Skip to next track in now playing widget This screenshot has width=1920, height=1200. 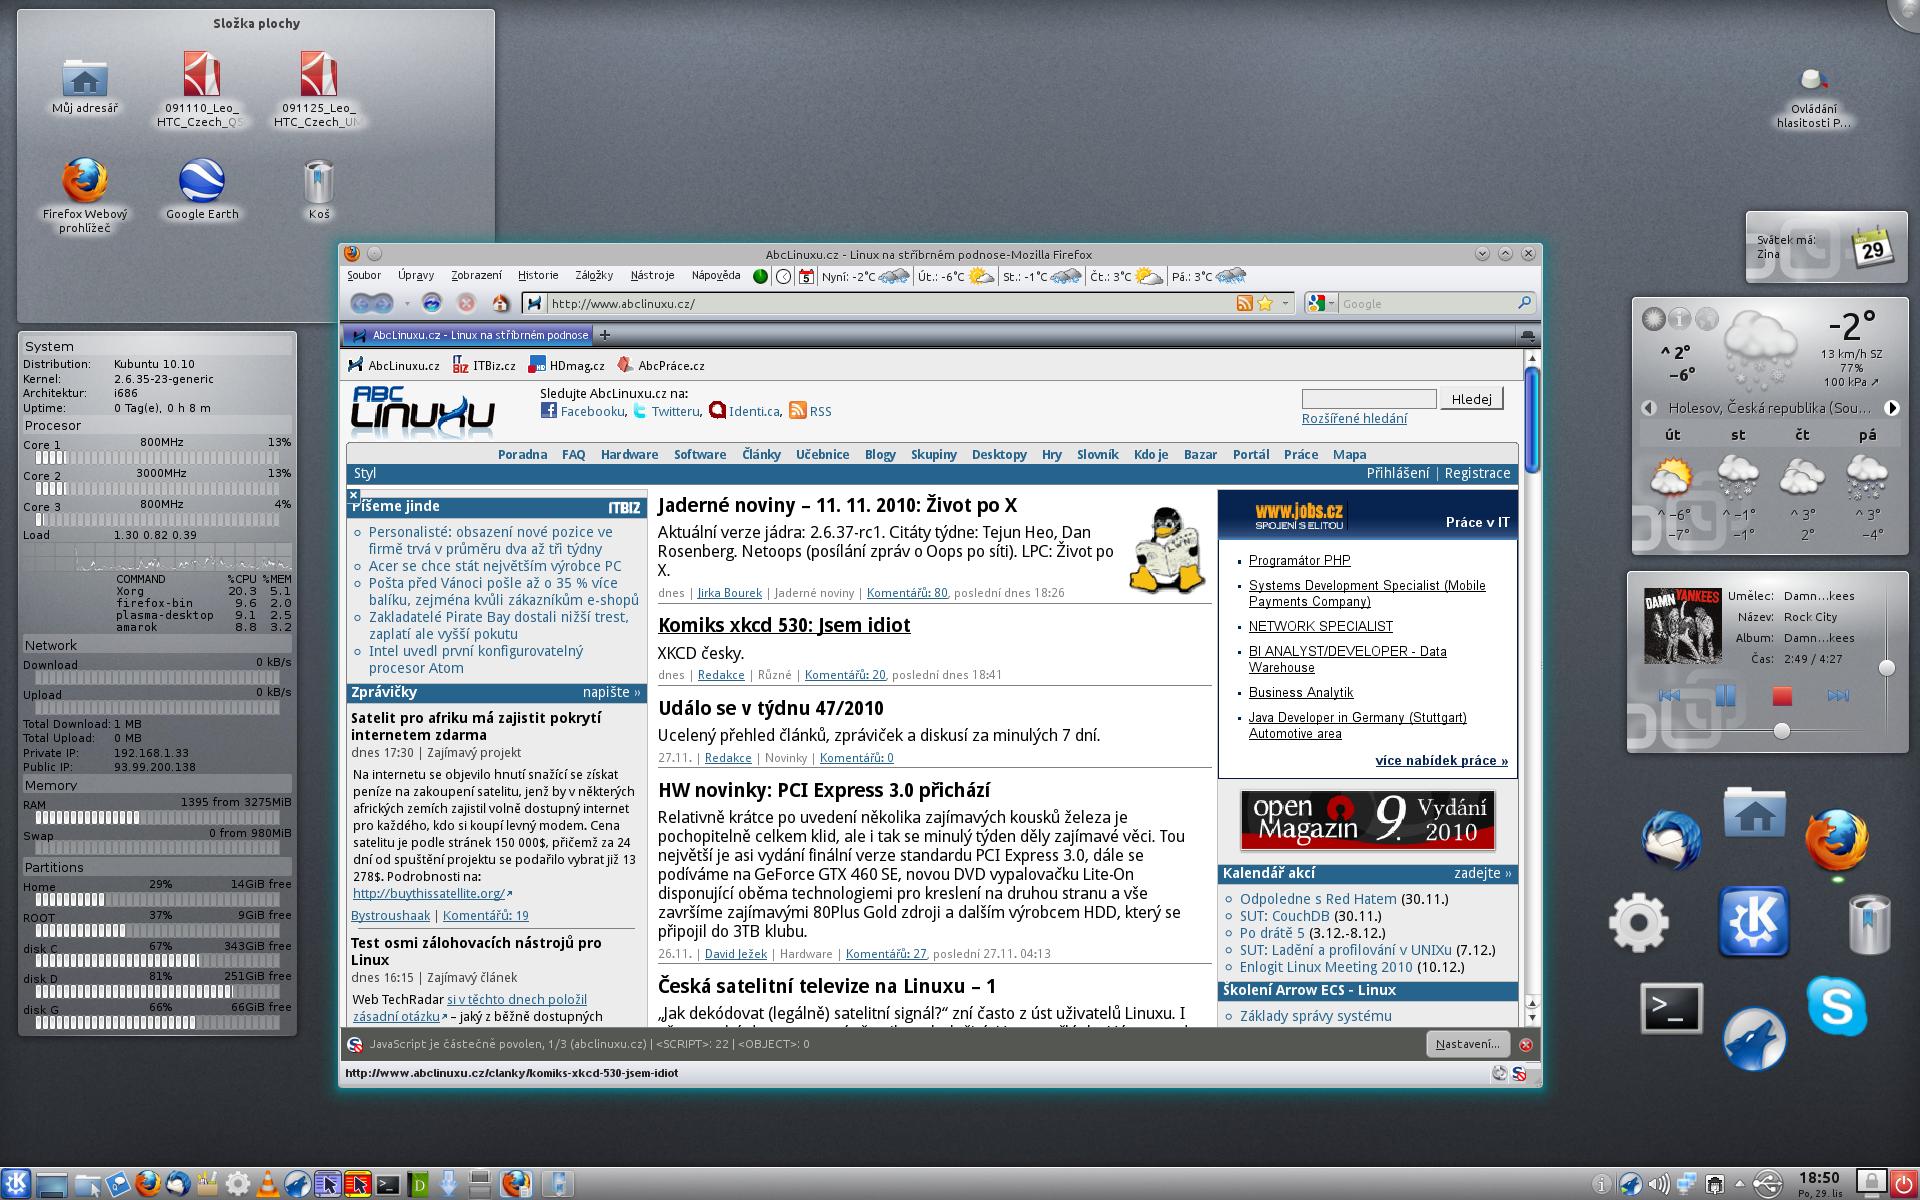(x=1838, y=695)
